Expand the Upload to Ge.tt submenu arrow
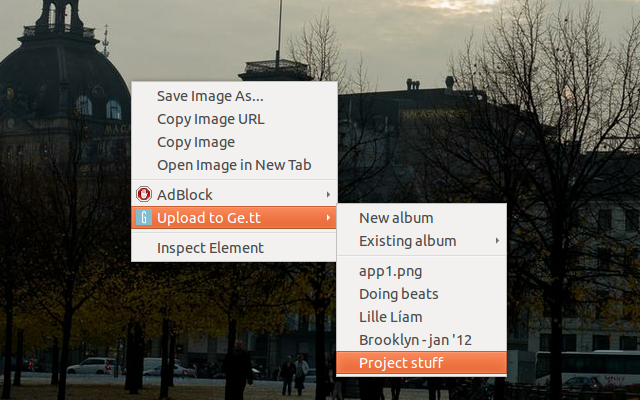This screenshot has height=400, width=640. pyautogui.click(x=328, y=218)
